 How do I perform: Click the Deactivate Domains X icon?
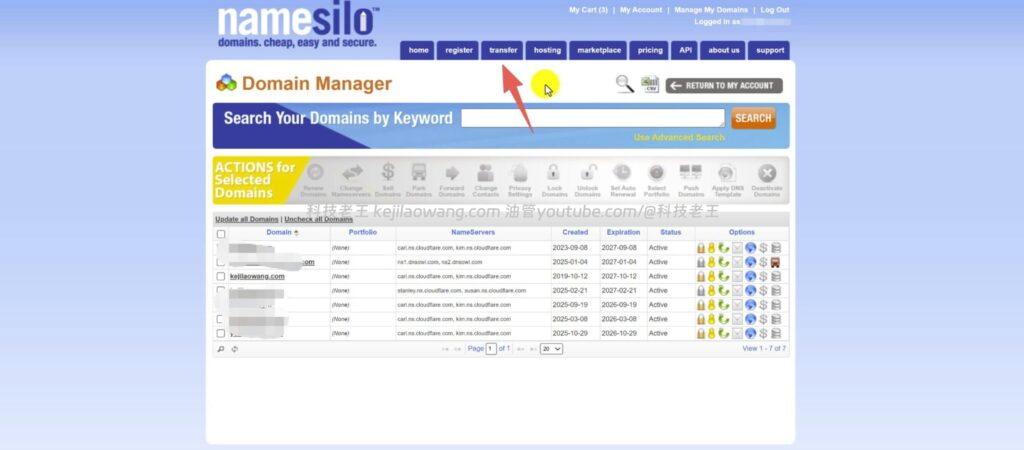[x=767, y=173]
